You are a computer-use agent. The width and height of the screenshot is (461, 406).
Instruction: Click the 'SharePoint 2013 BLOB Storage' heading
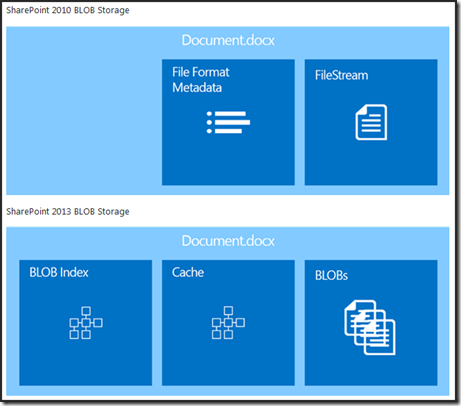pyautogui.click(x=68, y=212)
